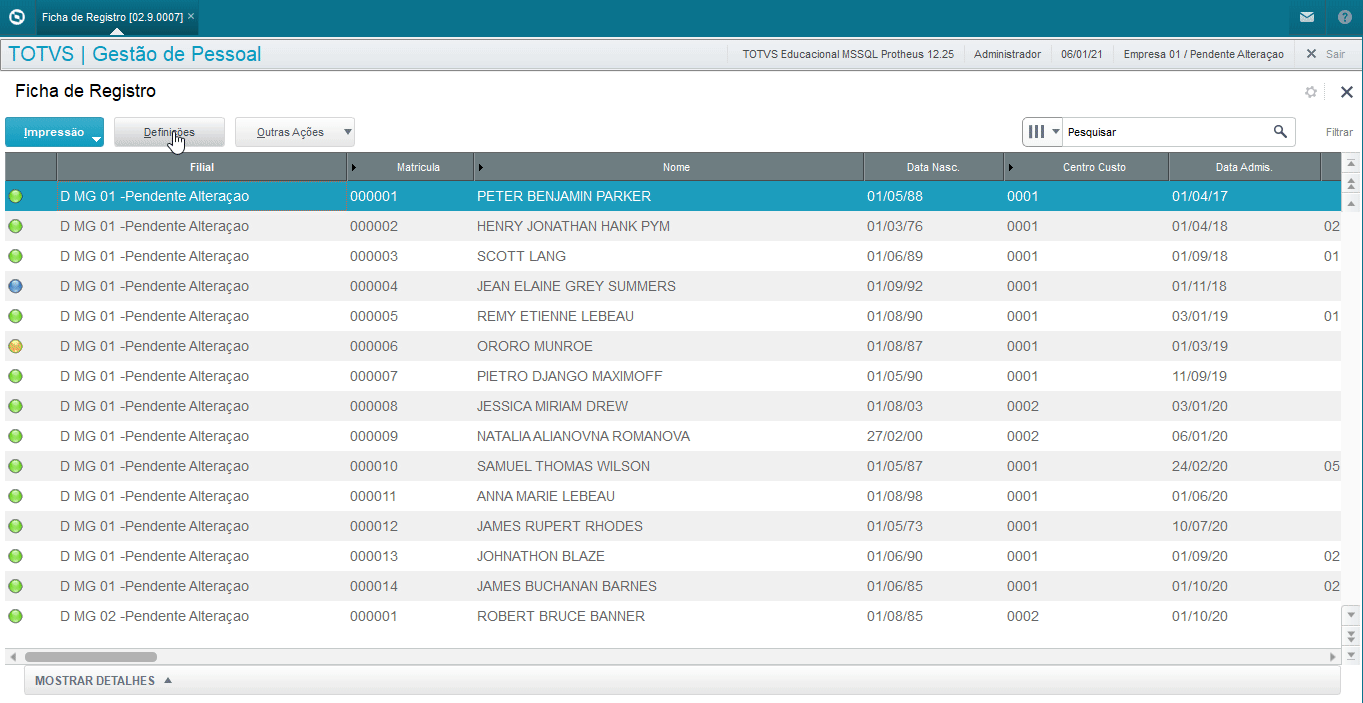This screenshot has width=1363, height=703.
Task: Click in the Pesquisar search field
Action: pyautogui.click(x=1165, y=132)
